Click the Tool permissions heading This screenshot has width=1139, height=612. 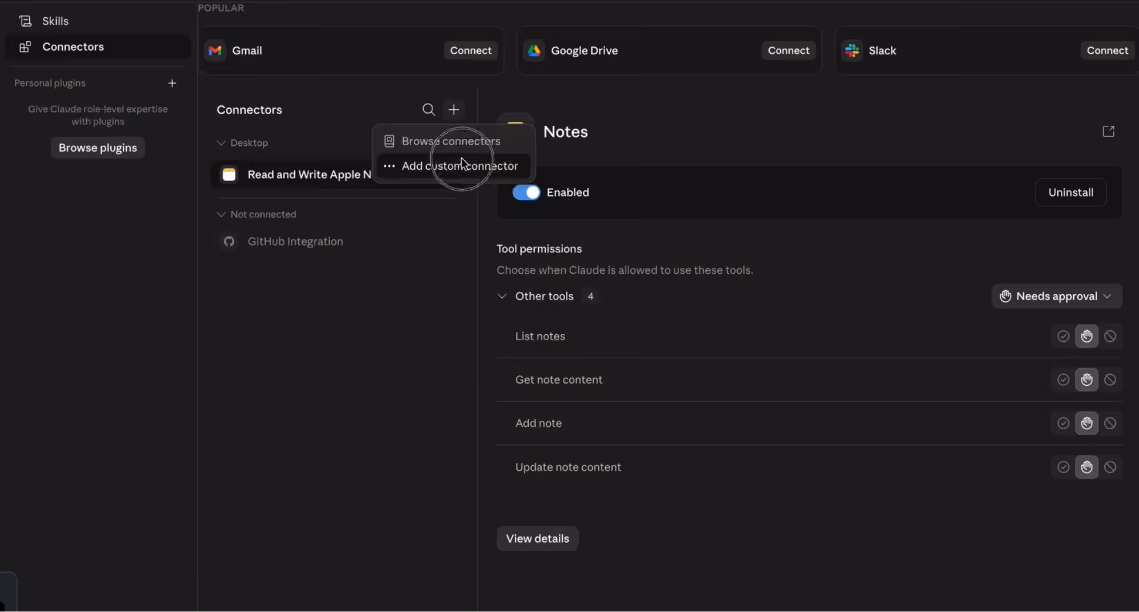(x=539, y=249)
